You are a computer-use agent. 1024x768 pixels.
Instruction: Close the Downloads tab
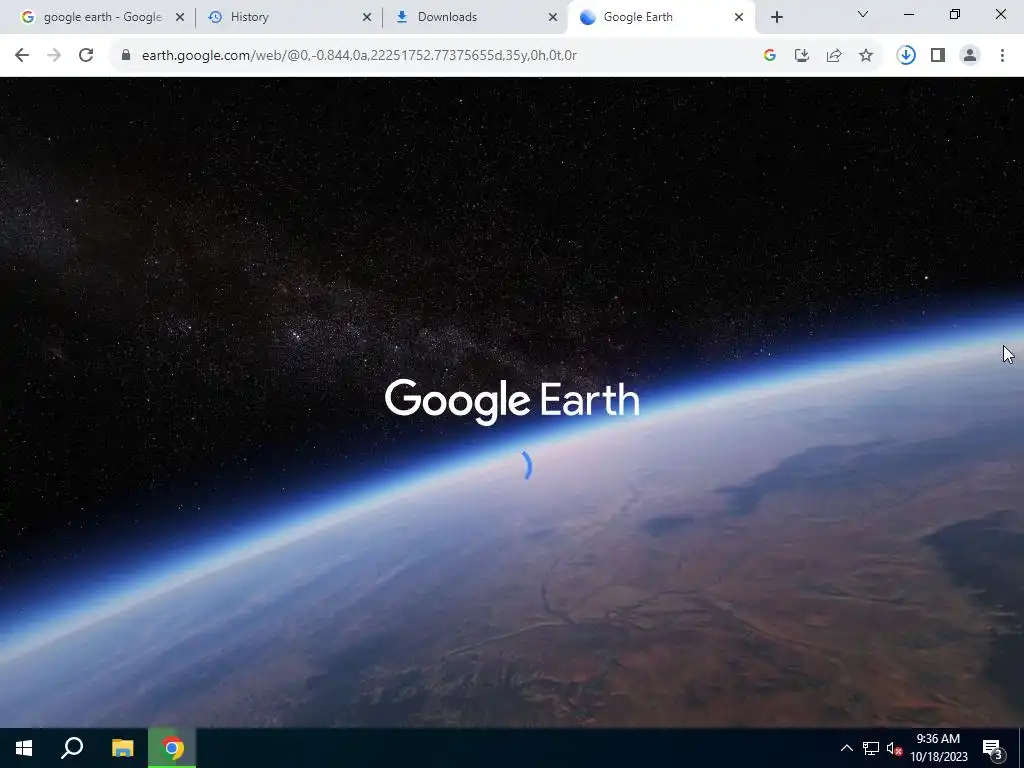click(x=553, y=17)
